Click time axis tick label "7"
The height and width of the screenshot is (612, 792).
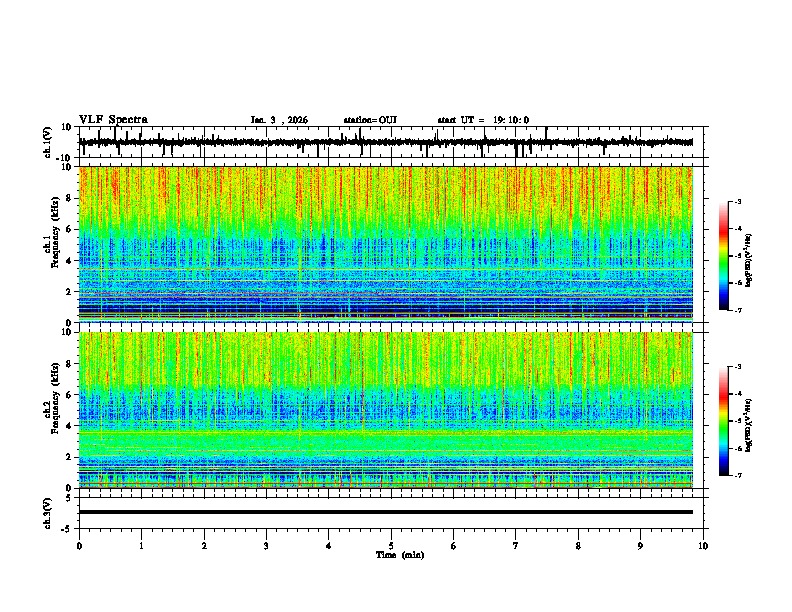516,546
